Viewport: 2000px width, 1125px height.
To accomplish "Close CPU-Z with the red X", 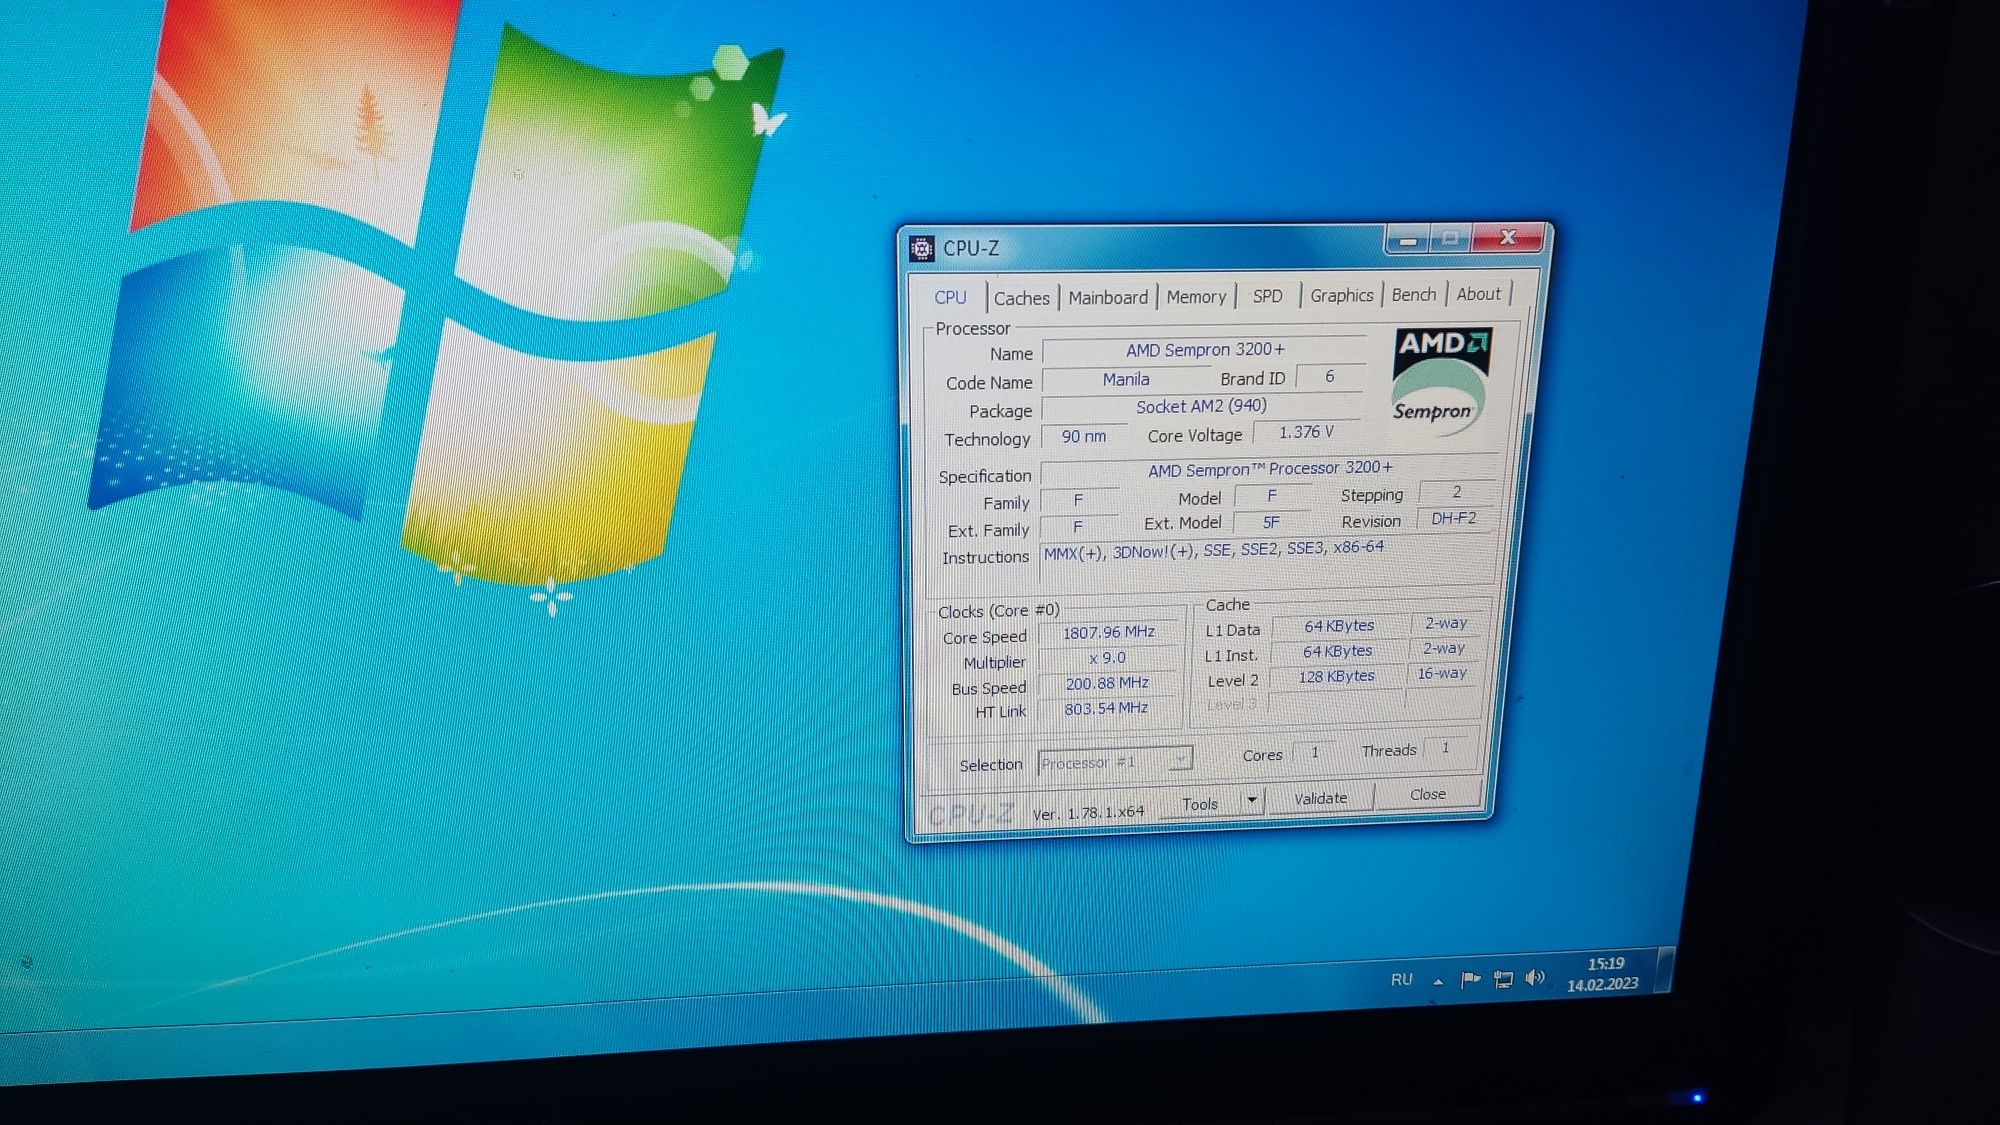I will (1508, 237).
